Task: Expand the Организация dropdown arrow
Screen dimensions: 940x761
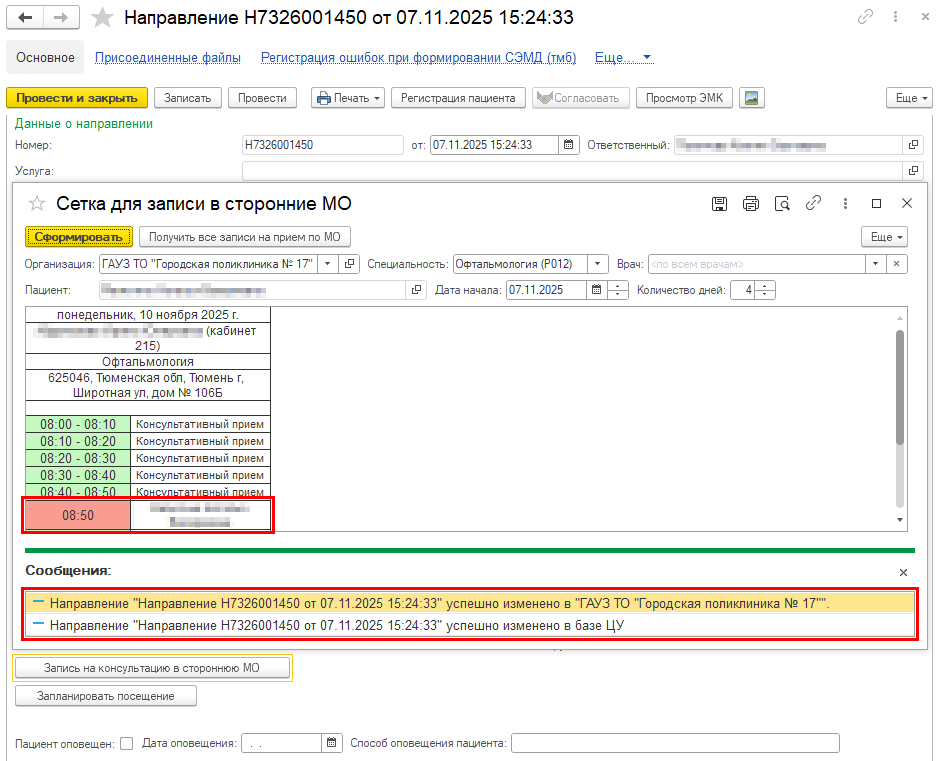Action: 327,264
